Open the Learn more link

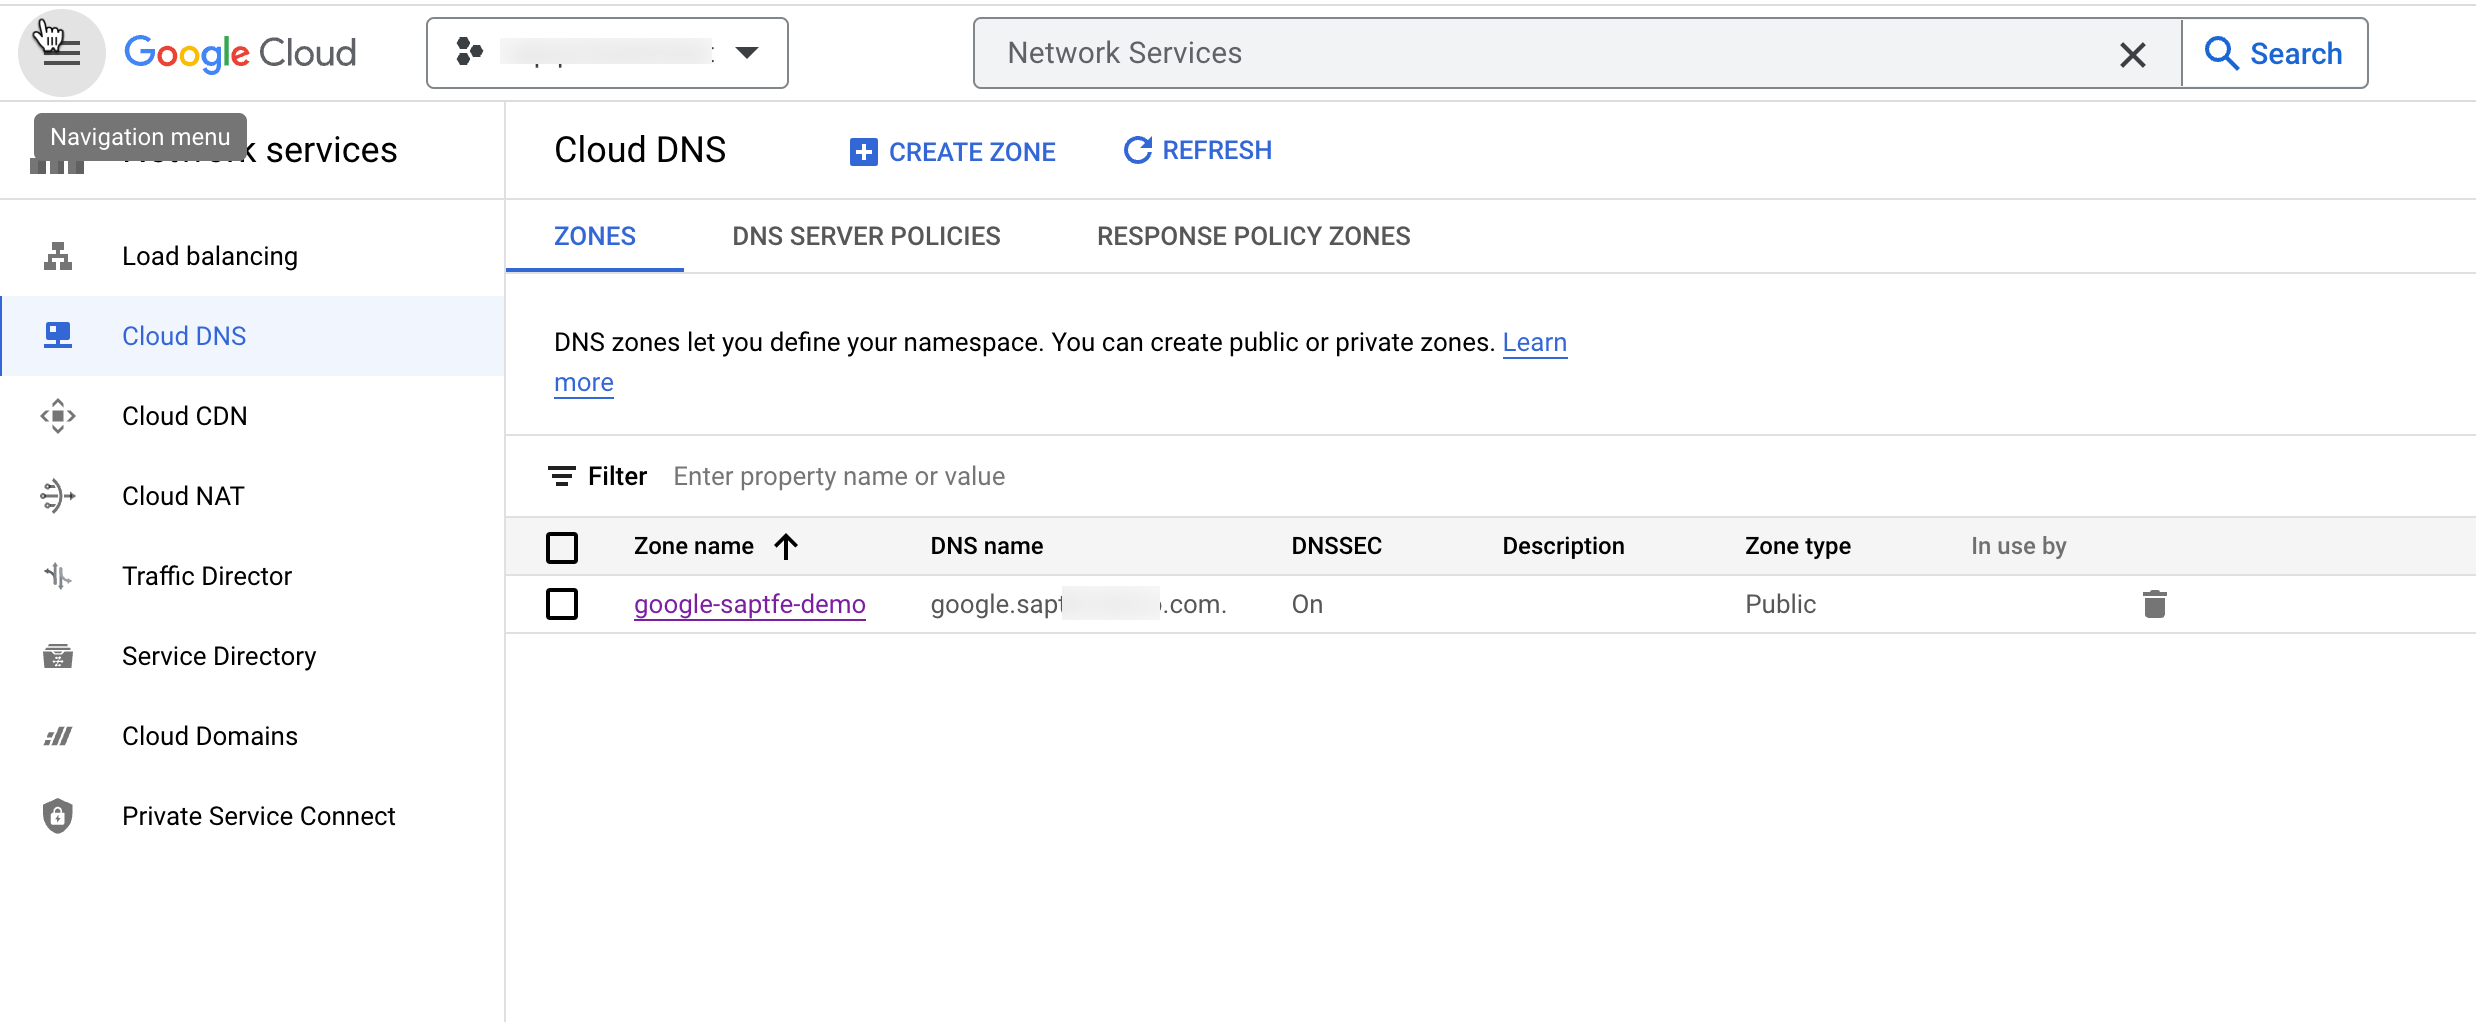1535,343
